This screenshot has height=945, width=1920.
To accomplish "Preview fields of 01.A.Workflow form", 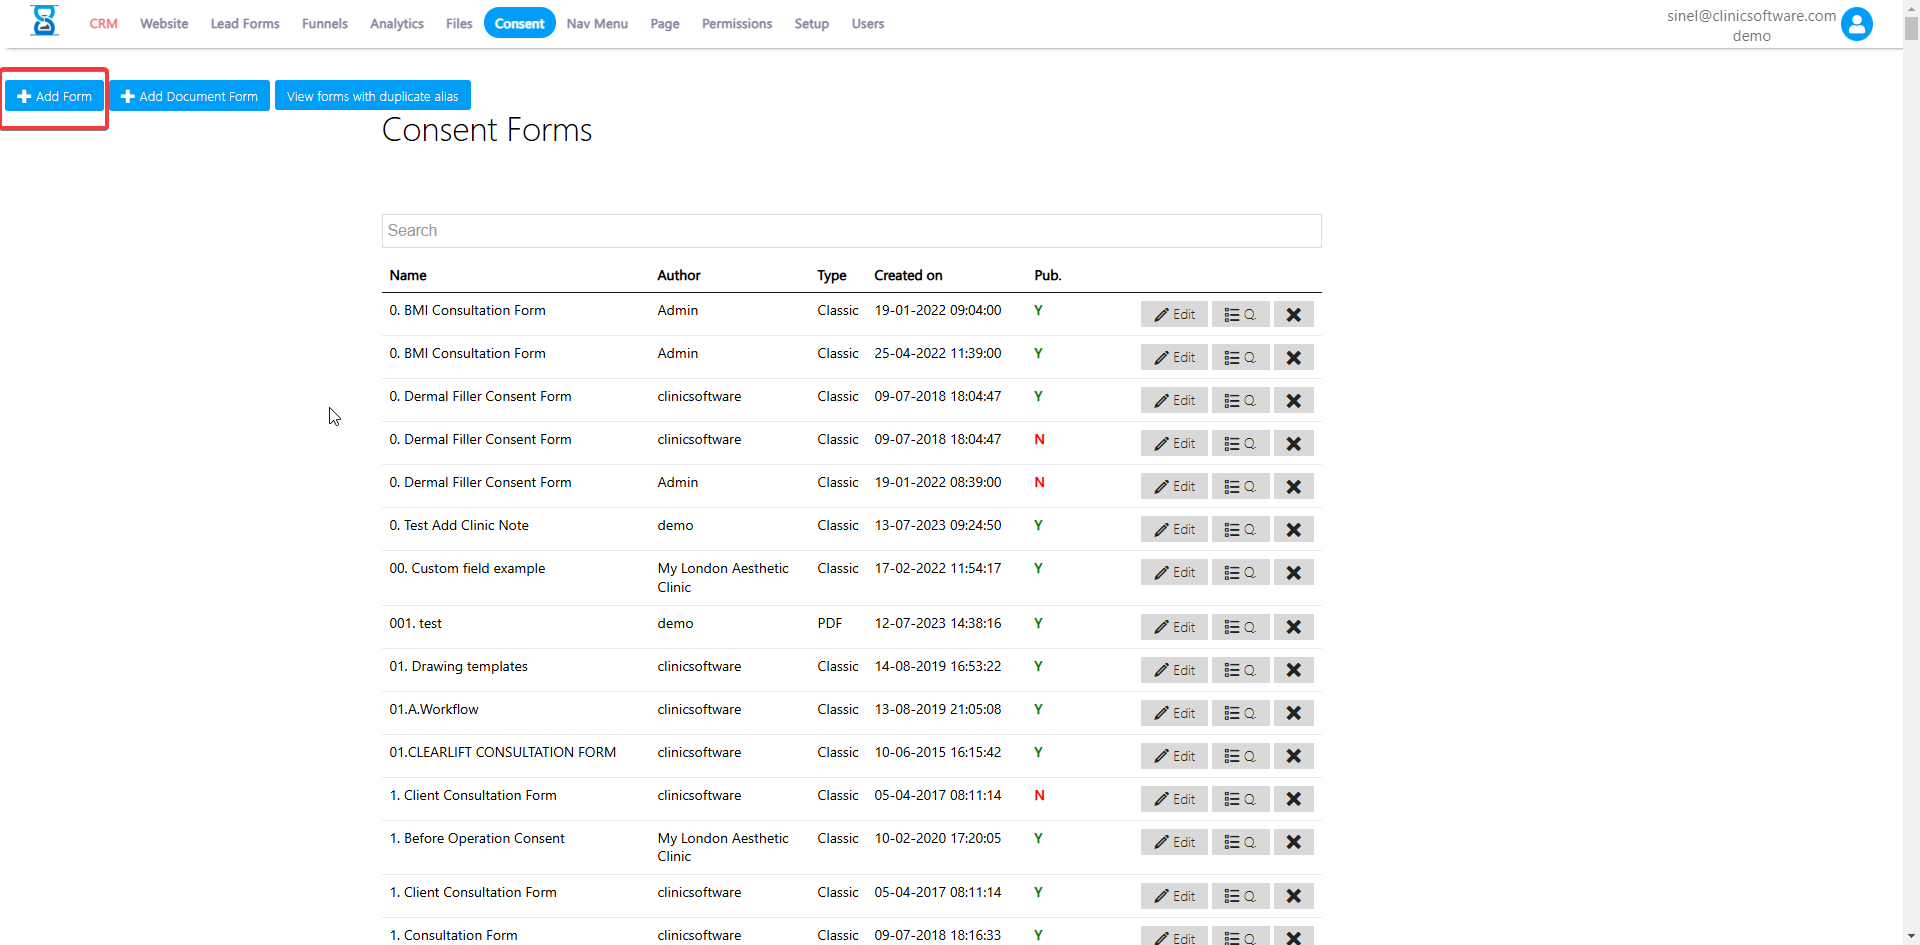I will tap(1240, 713).
